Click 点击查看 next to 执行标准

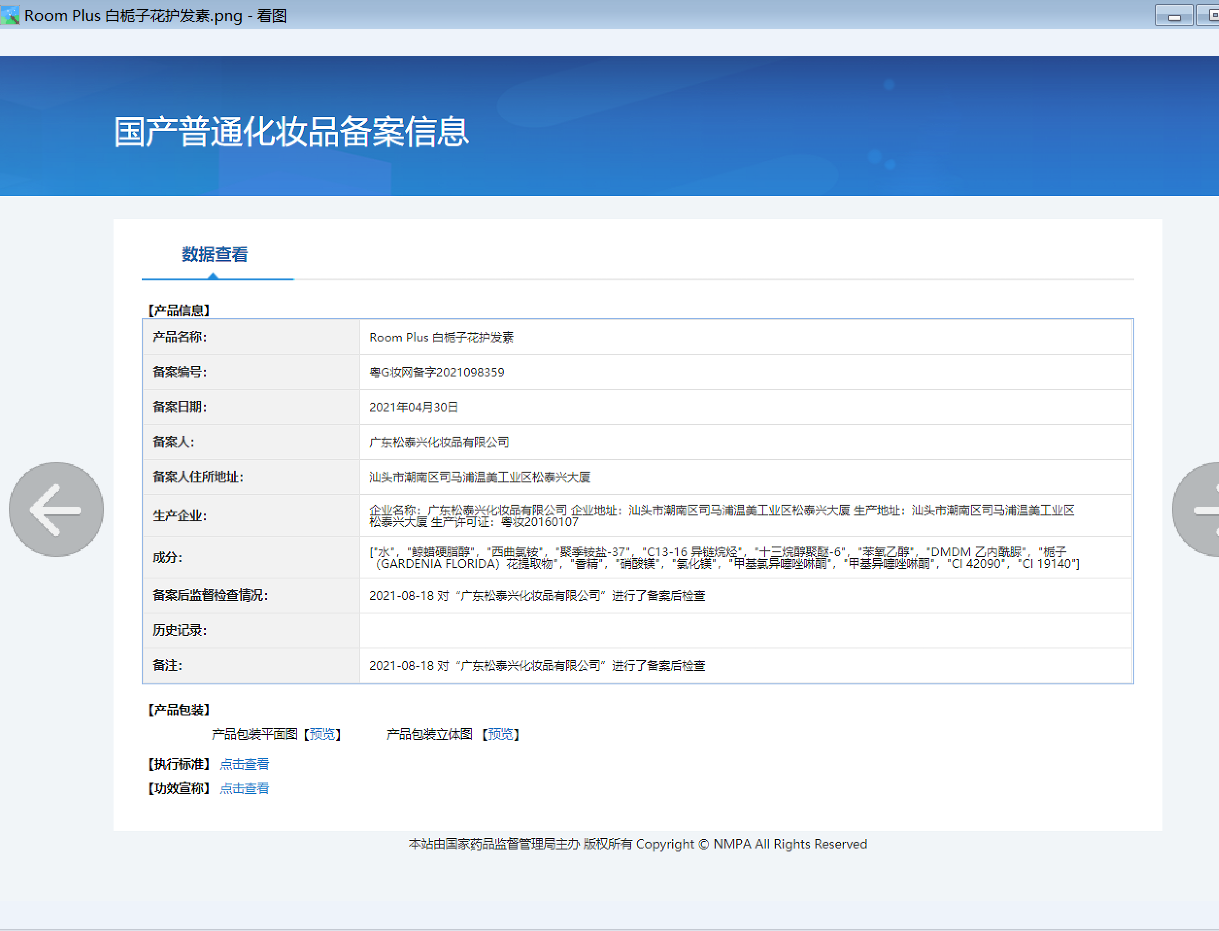244,764
